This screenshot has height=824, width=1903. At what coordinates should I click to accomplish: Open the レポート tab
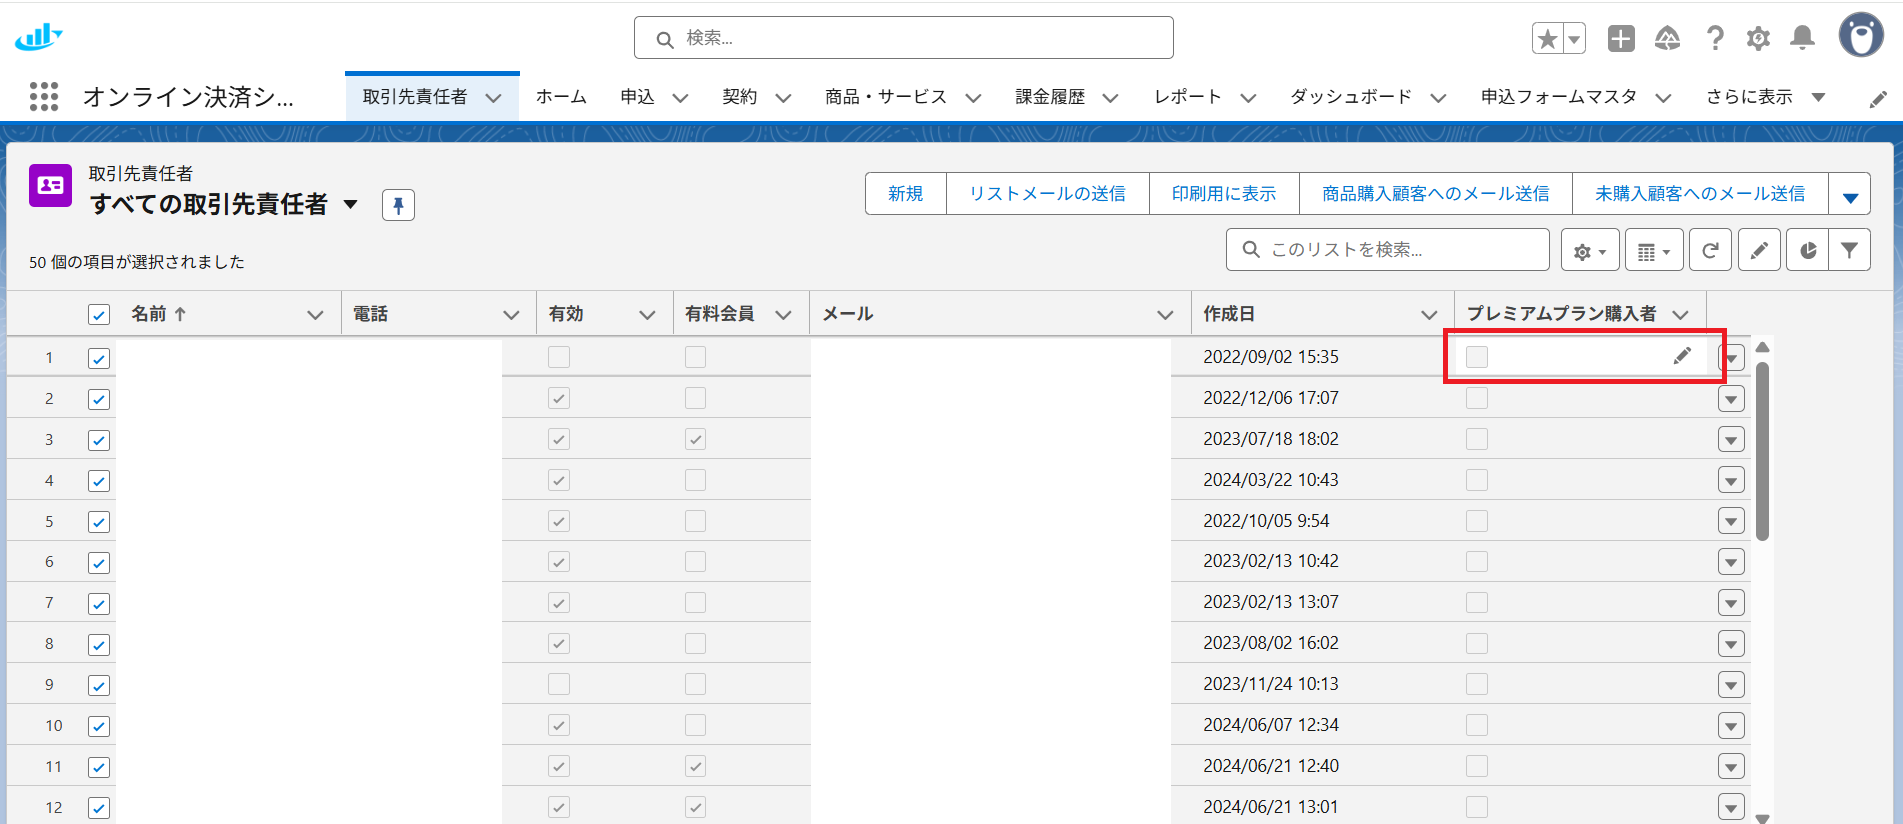click(1188, 97)
